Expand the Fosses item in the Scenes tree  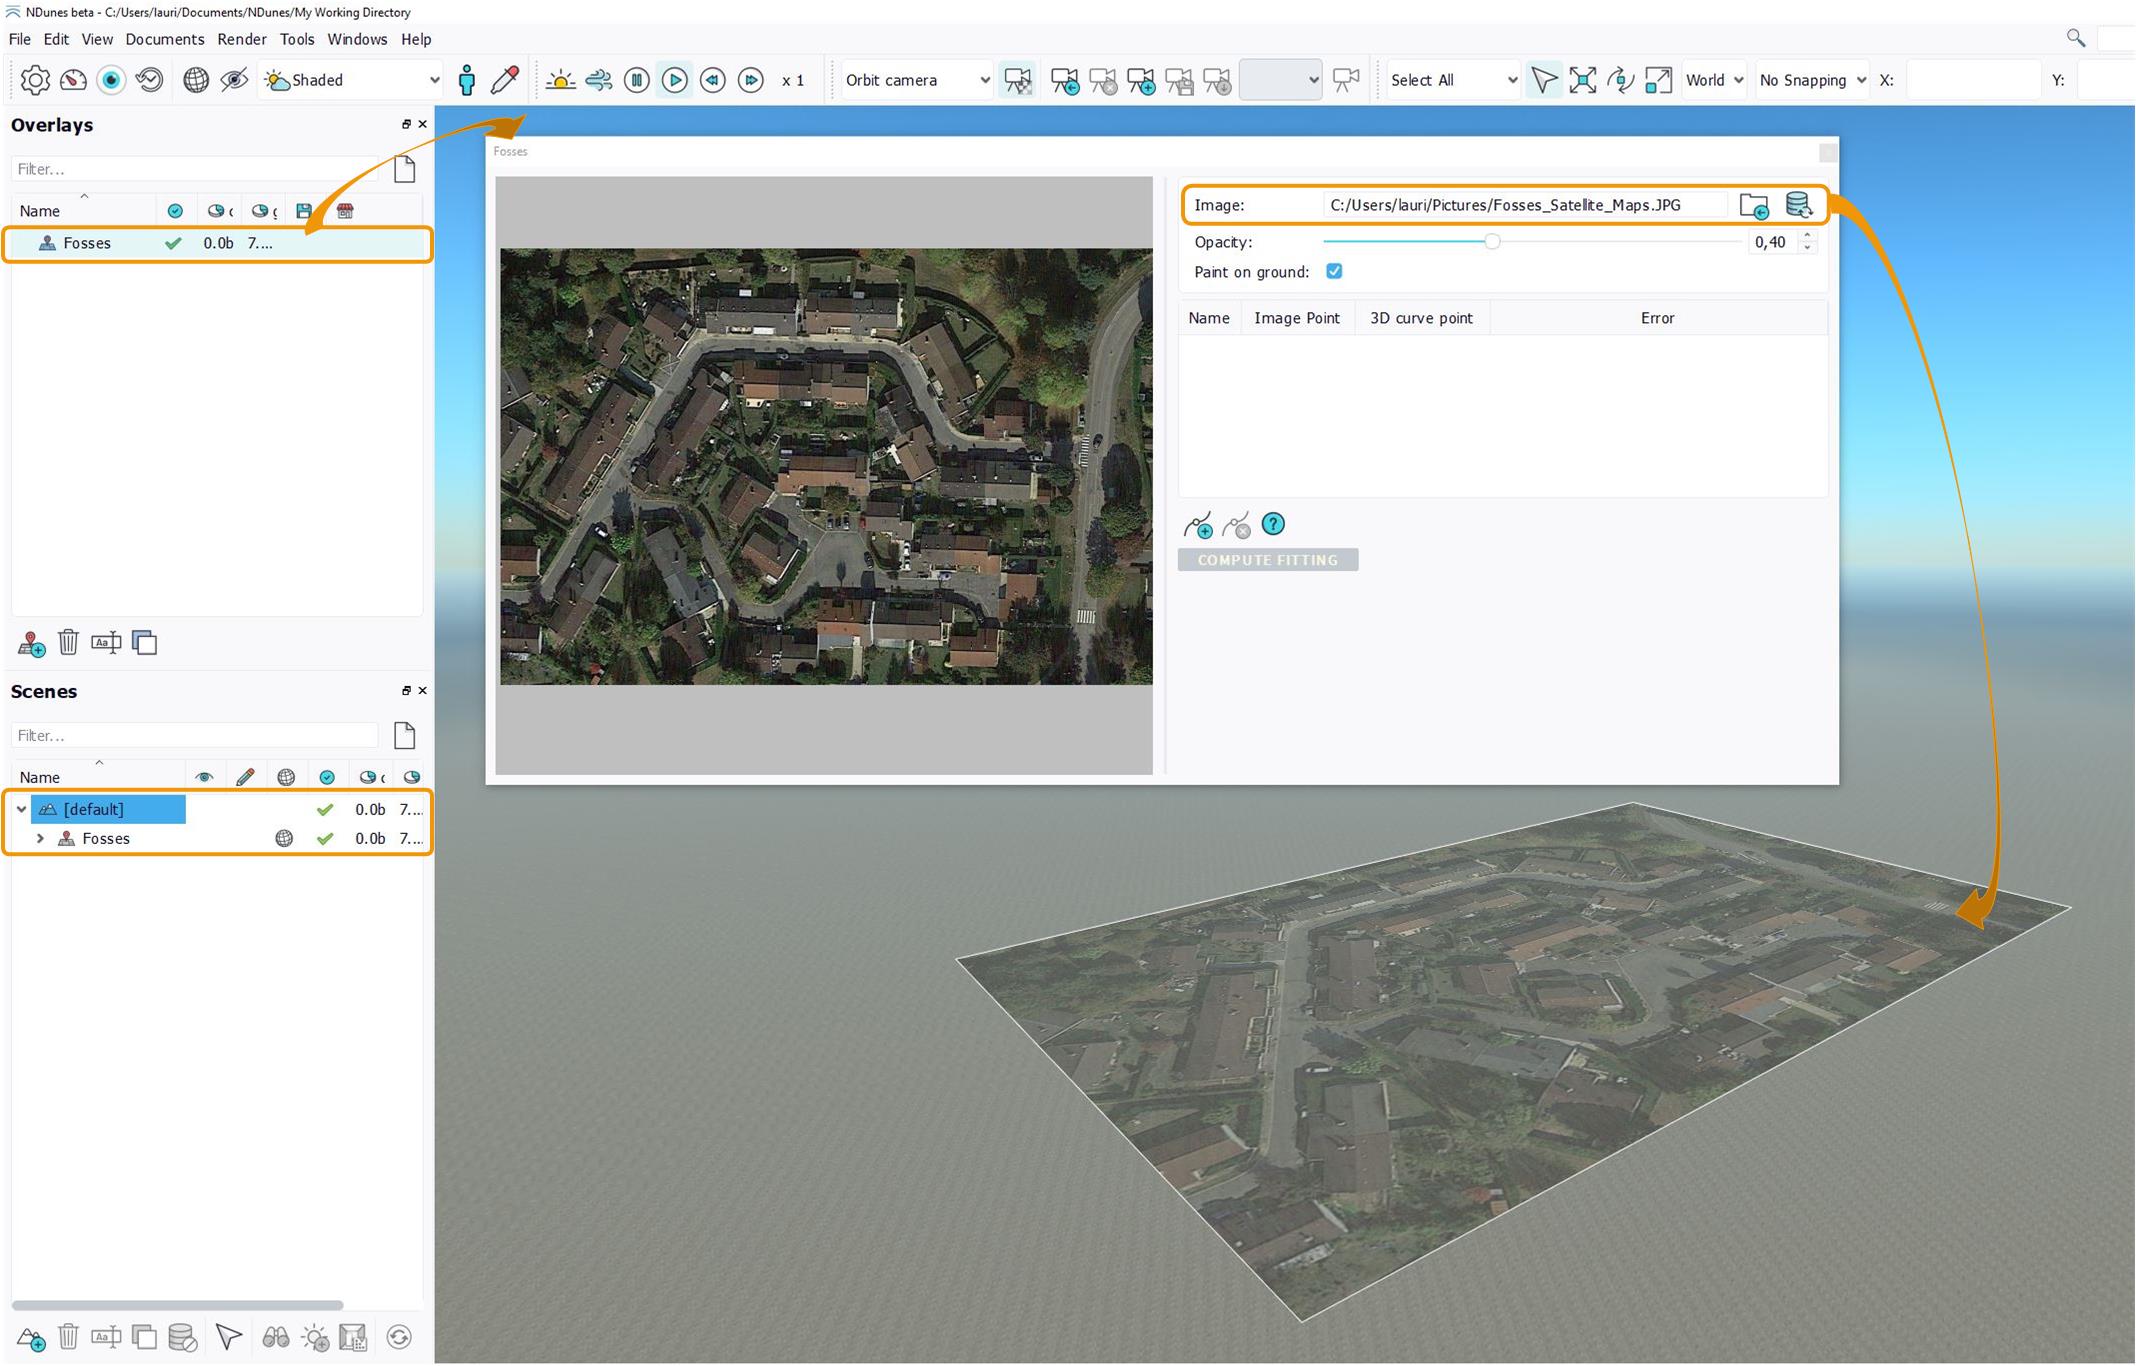click(40, 838)
